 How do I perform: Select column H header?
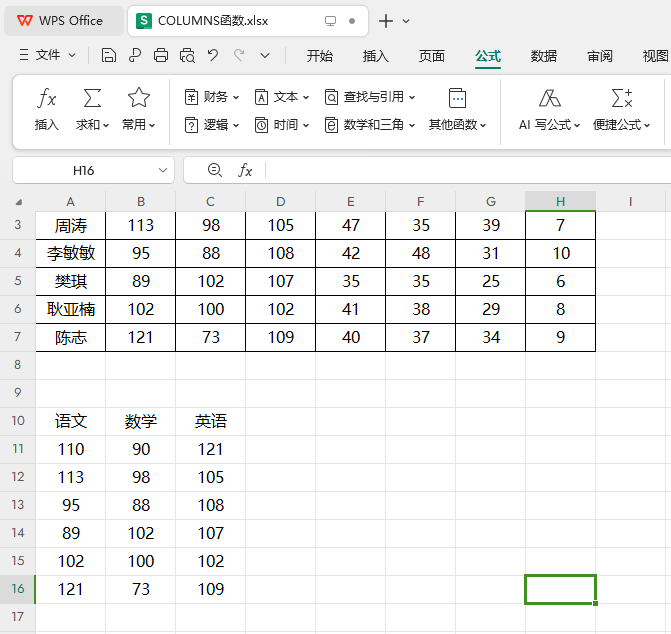point(561,201)
